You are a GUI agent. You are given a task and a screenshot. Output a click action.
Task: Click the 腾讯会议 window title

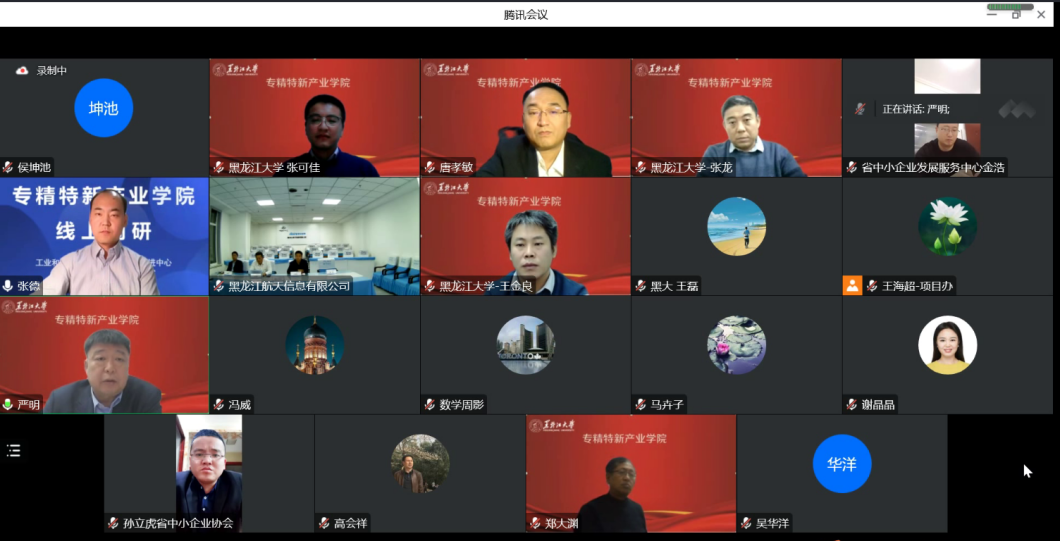[x=526, y=14]
